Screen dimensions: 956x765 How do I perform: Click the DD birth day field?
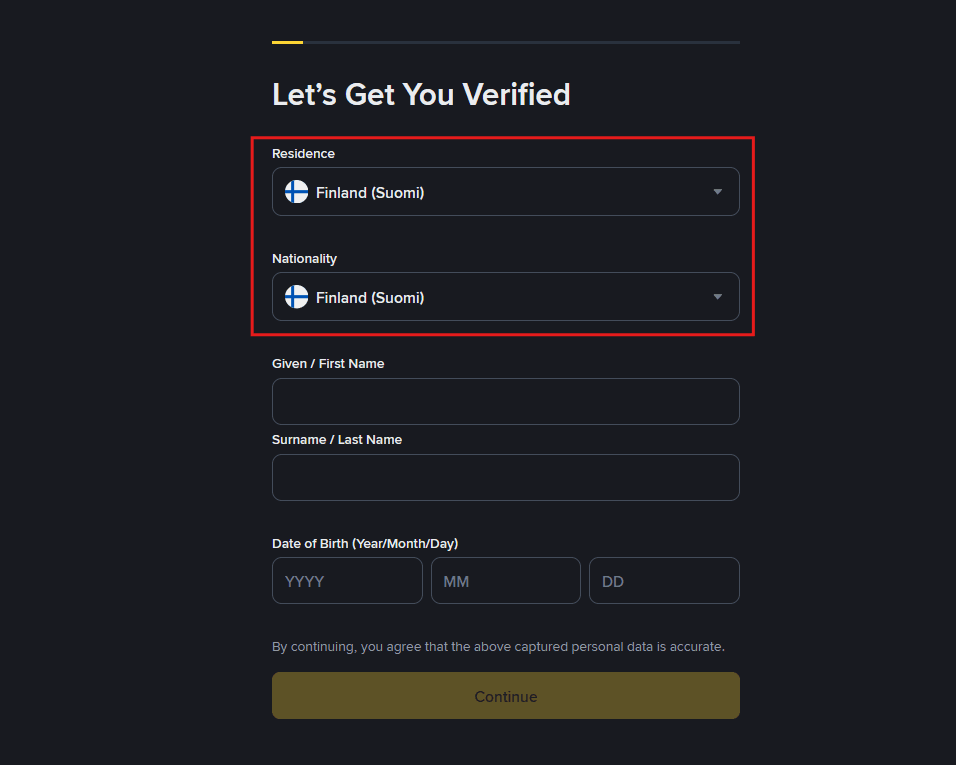[x=664, y=581]
